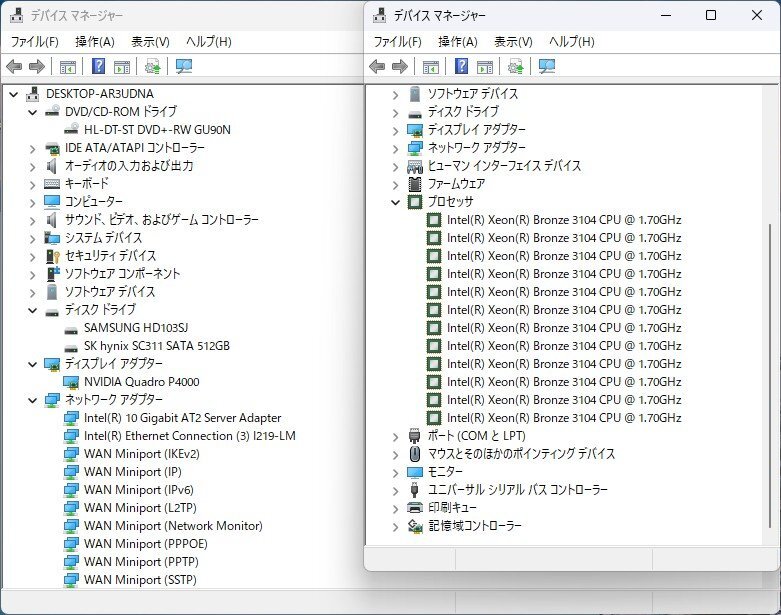Open 表示(V) menu in right window

pos(513,42)
